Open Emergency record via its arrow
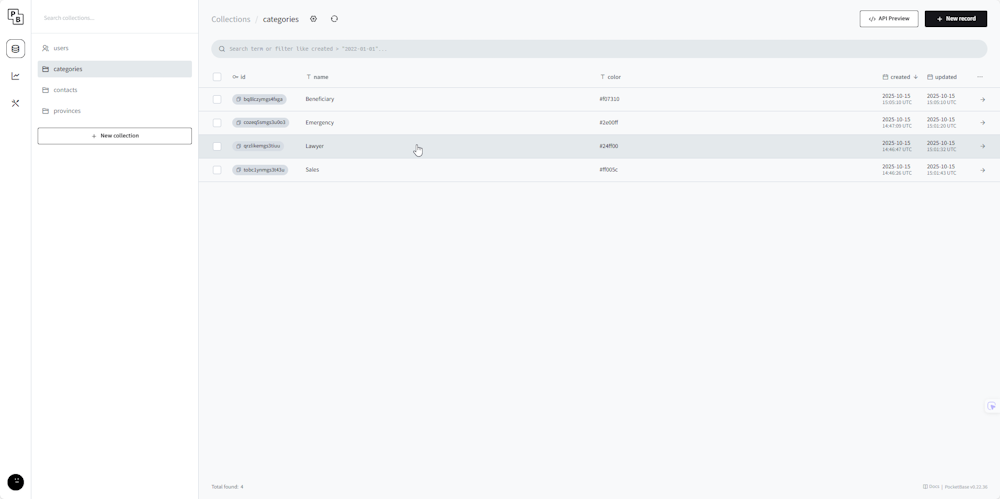Viewport: 1000px width, 499px height. click(982, 123)
